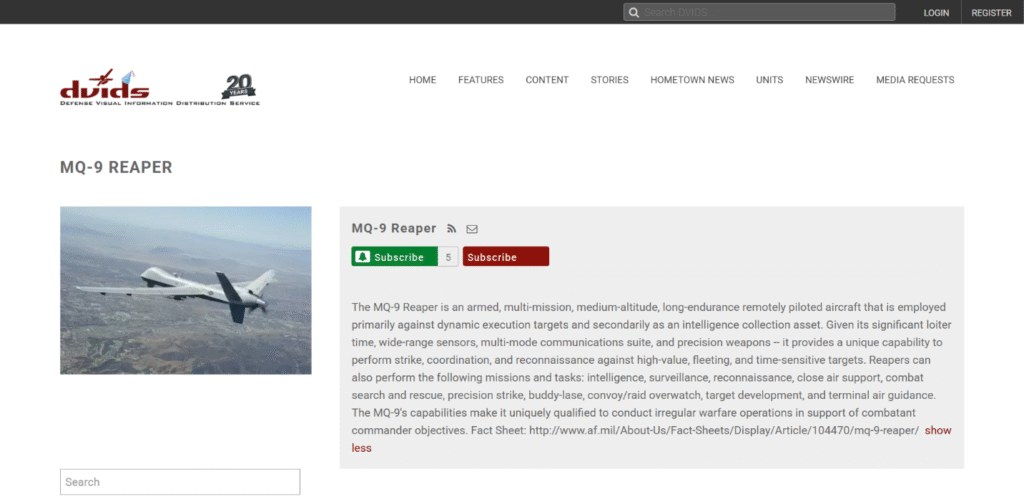Click the MQ-9 Reaper drone thumbnail image
This screenshot has width=1024, height=504.
click(x=185, y=290)
